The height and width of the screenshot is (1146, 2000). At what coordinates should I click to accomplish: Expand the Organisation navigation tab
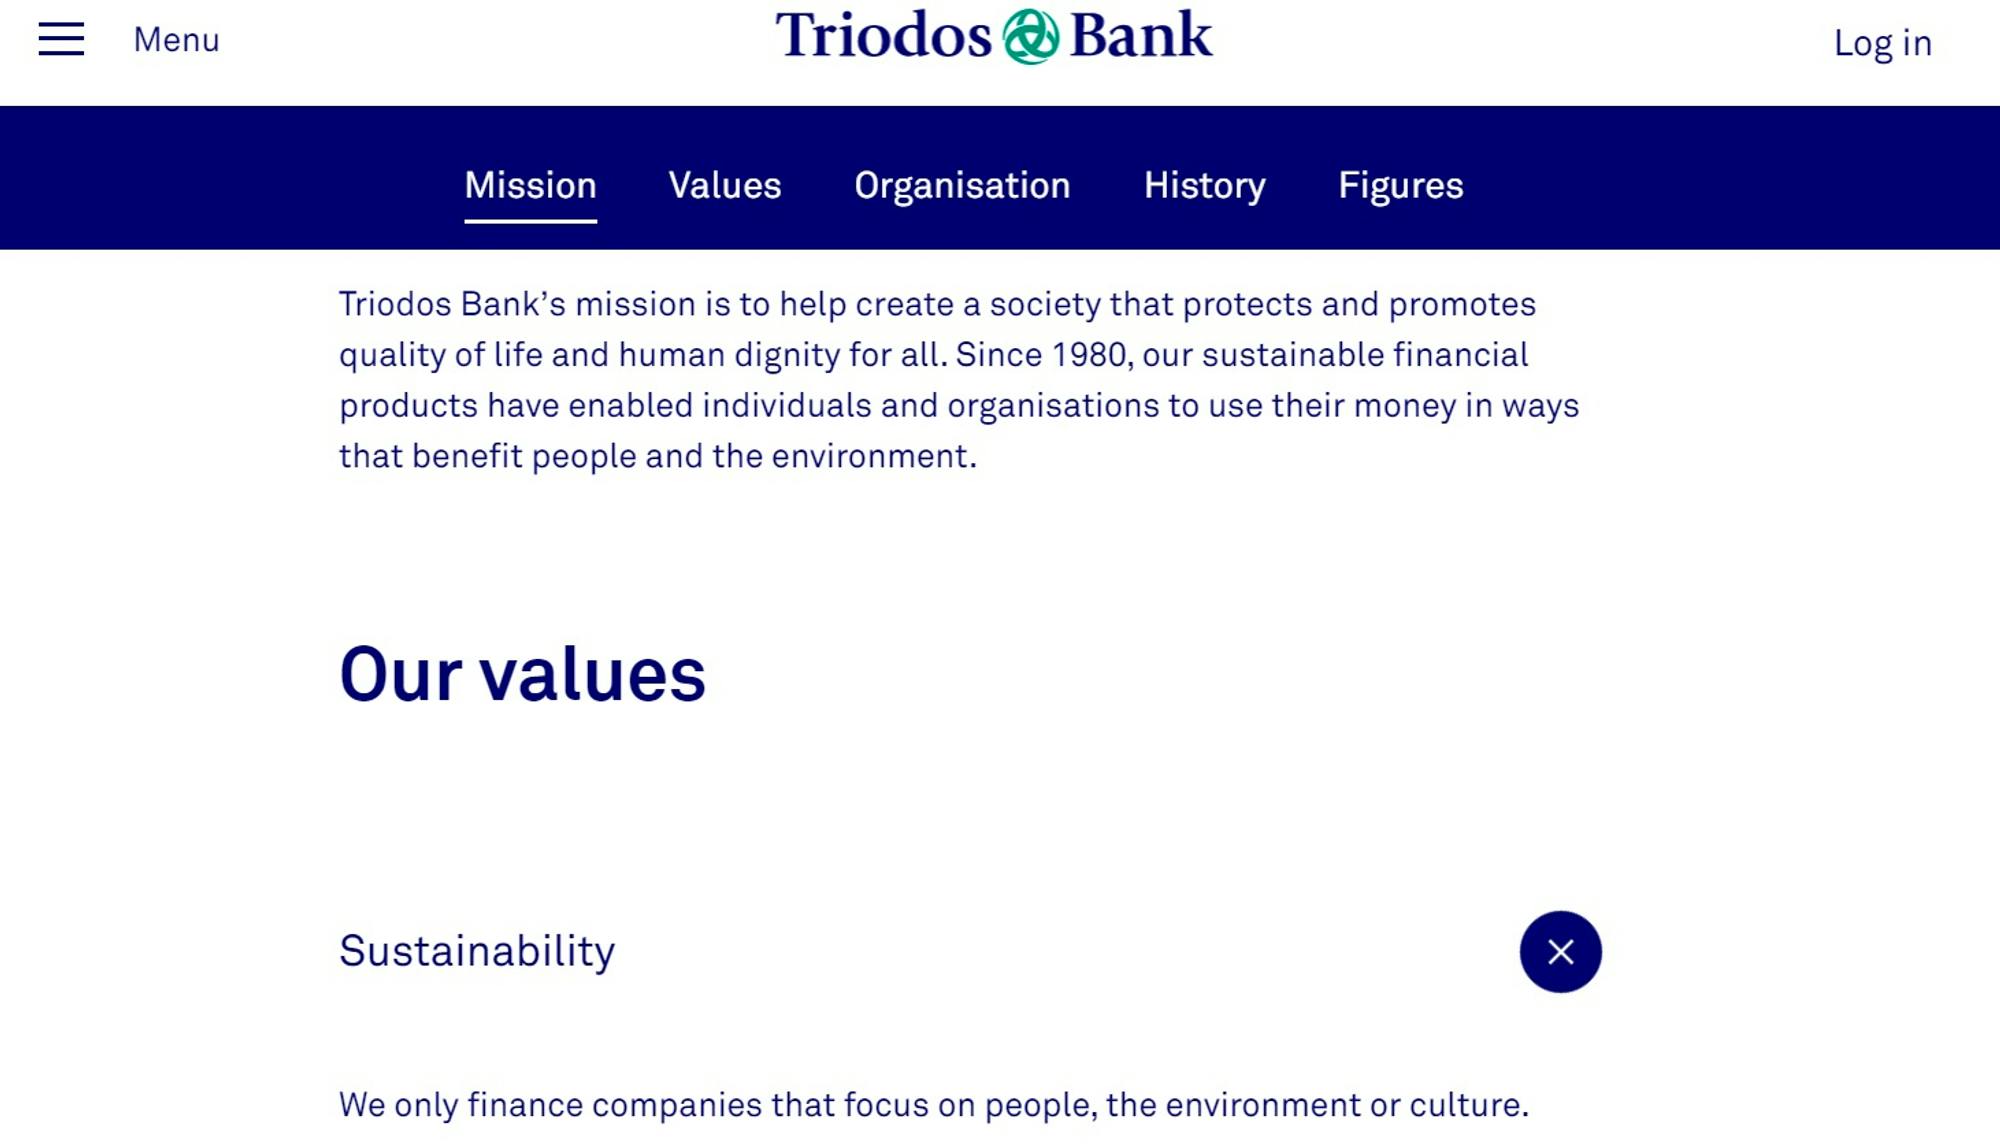[x=962, y=186]
